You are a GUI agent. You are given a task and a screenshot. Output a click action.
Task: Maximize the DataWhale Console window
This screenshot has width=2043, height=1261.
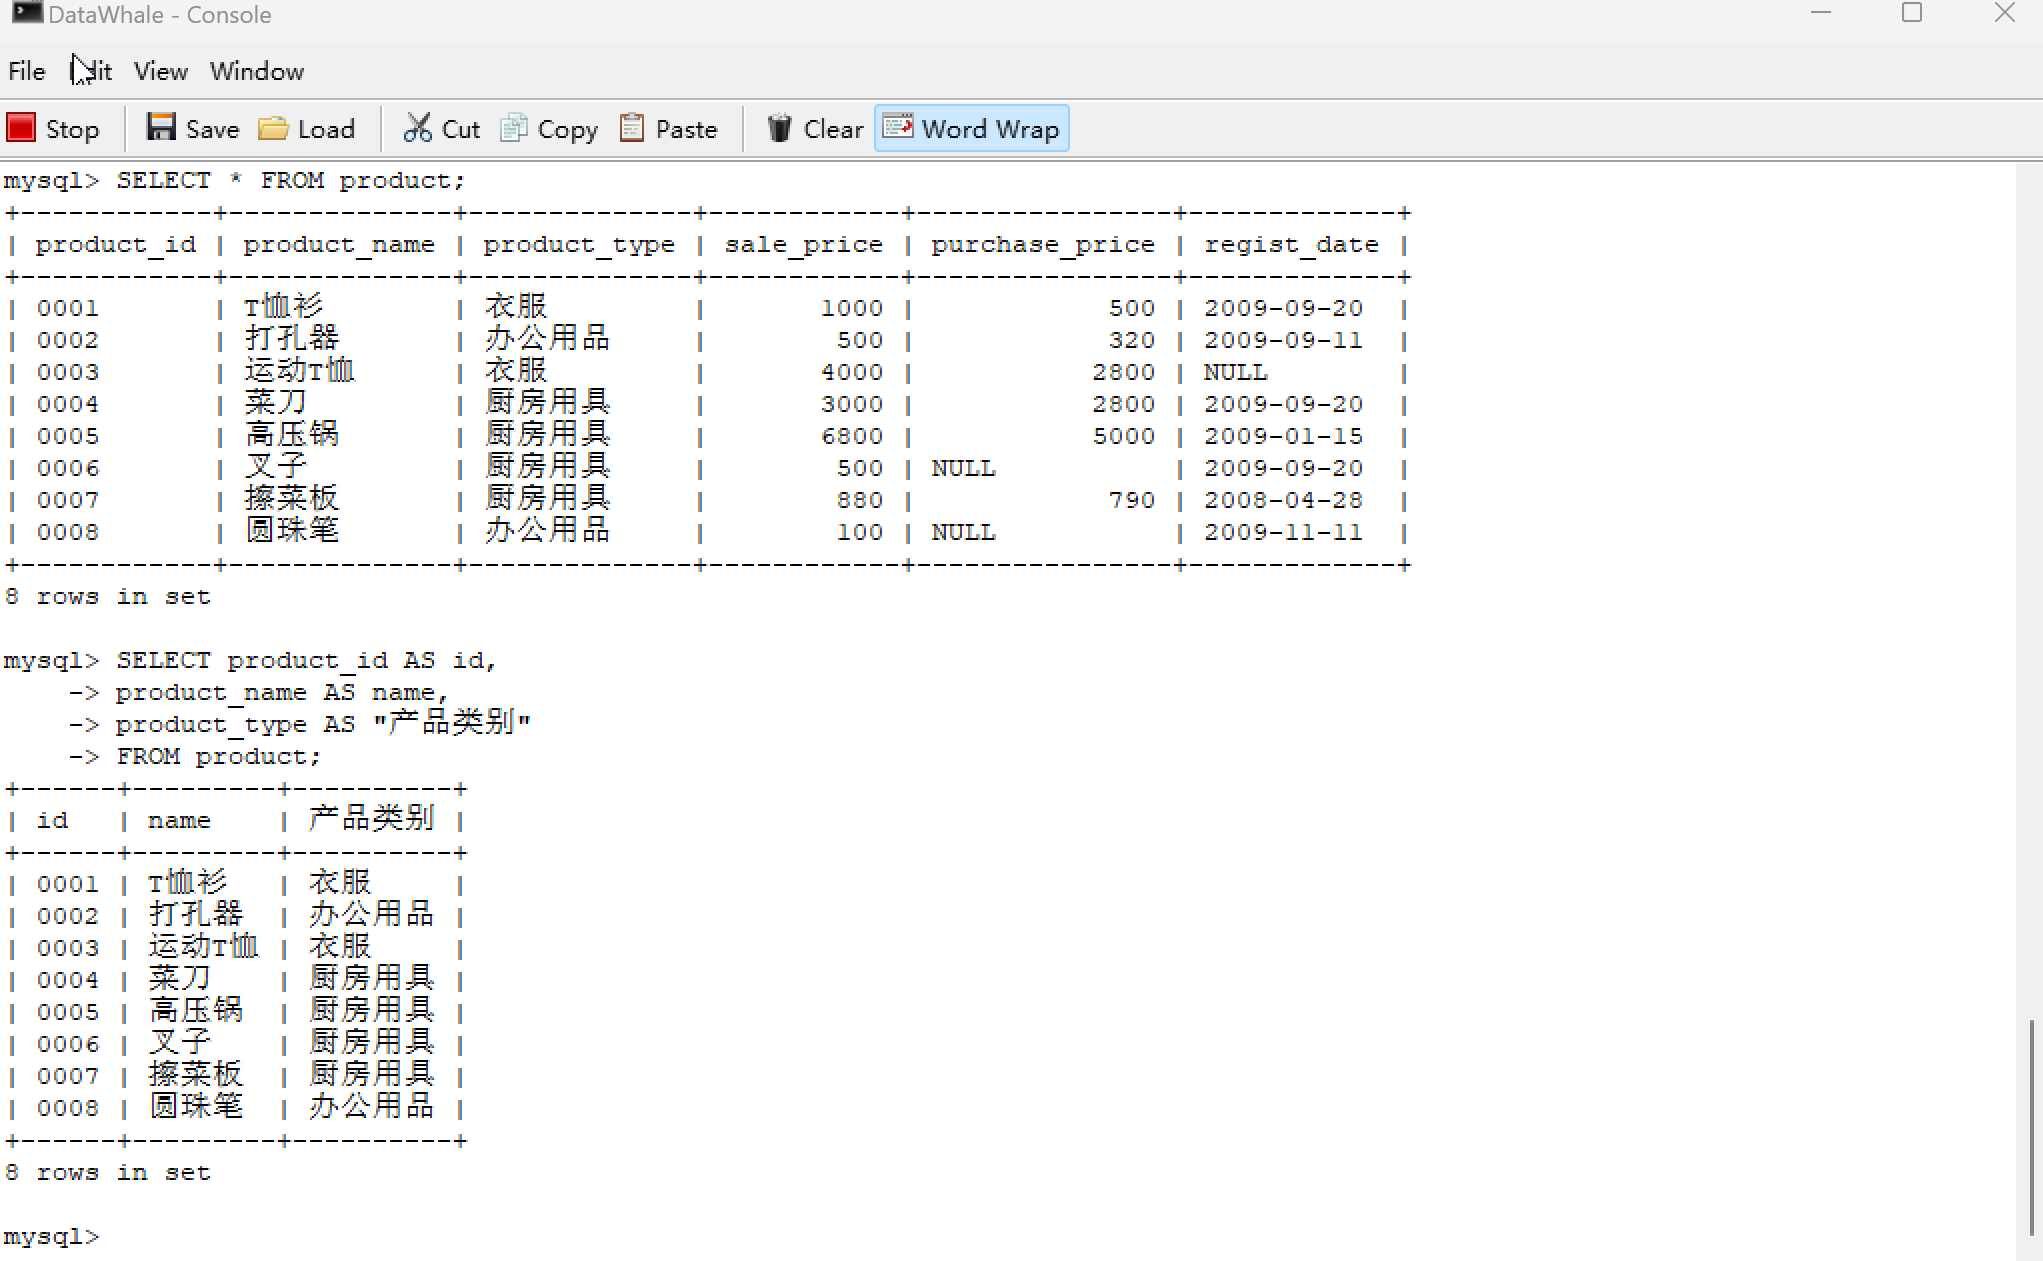1912,13
